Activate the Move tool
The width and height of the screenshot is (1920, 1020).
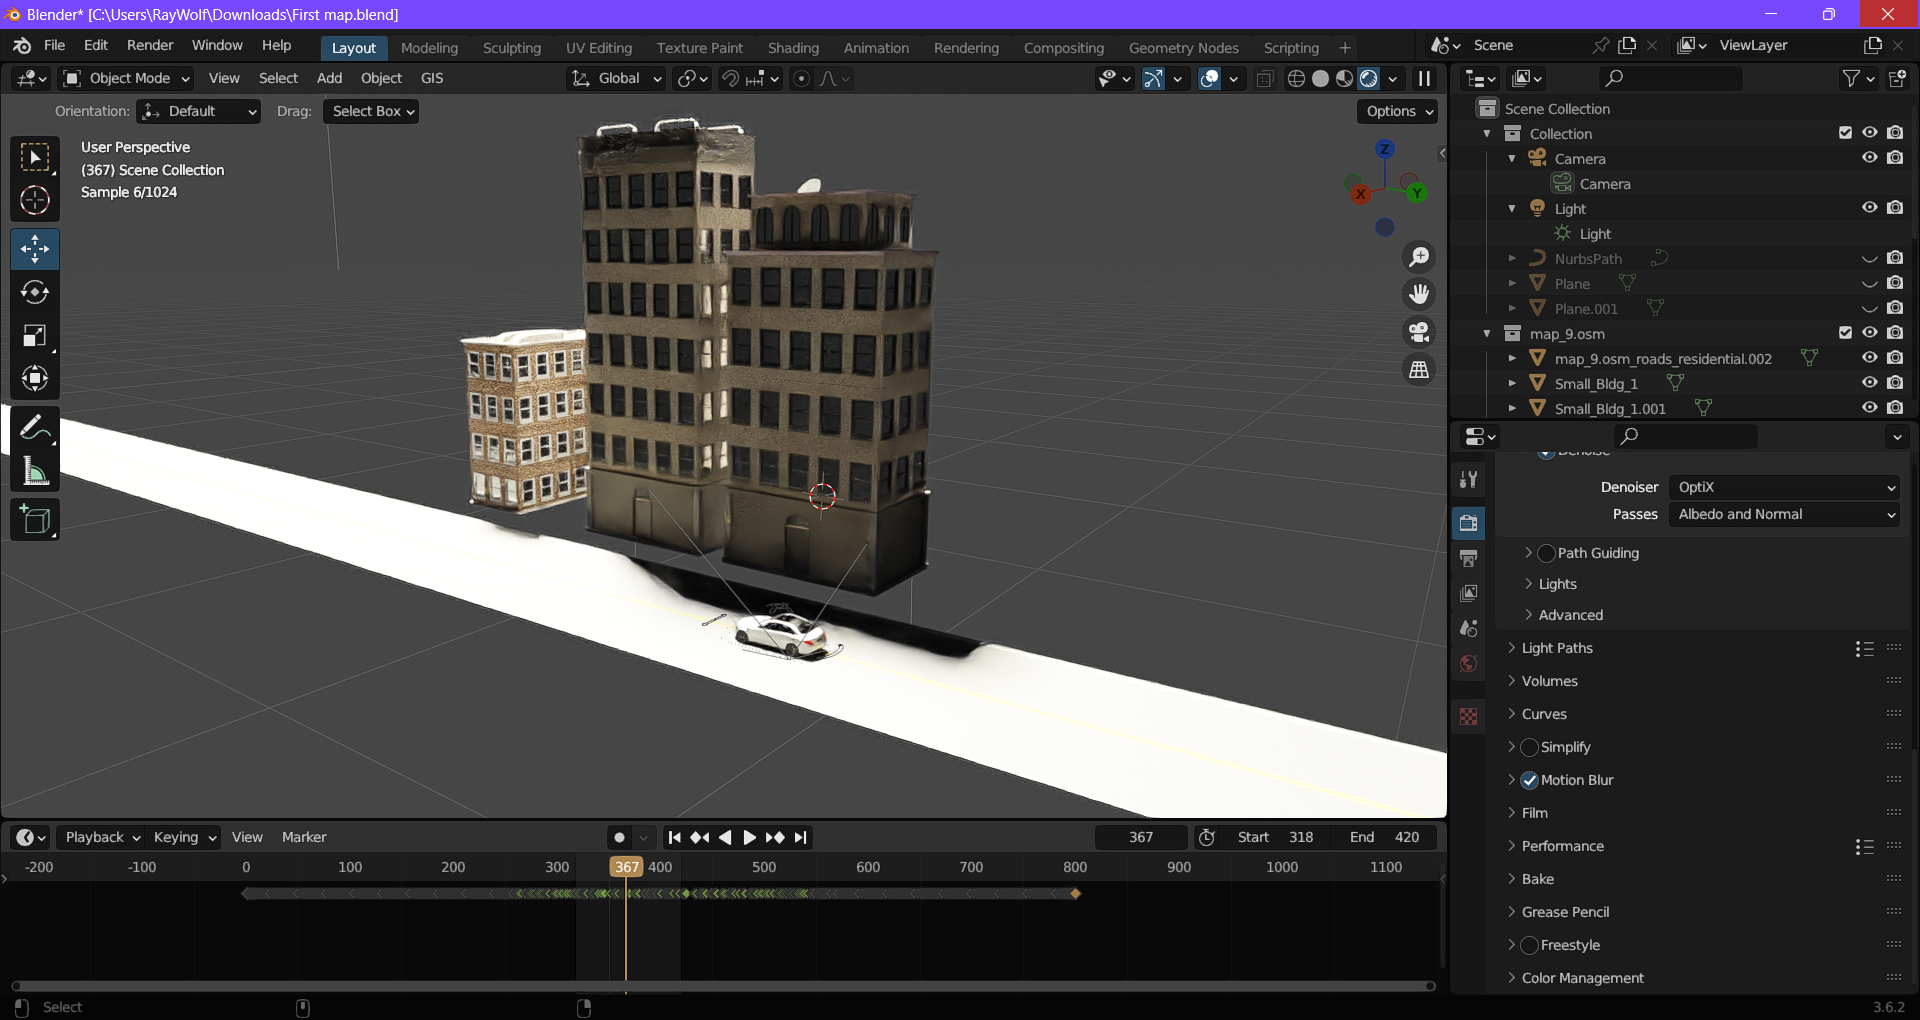[35, 249]
